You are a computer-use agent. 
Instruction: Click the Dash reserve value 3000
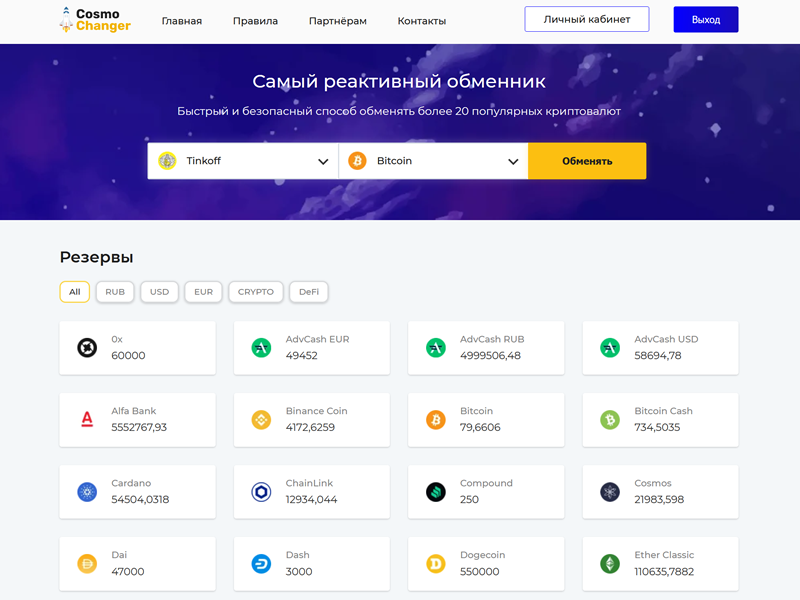(299, 572)
